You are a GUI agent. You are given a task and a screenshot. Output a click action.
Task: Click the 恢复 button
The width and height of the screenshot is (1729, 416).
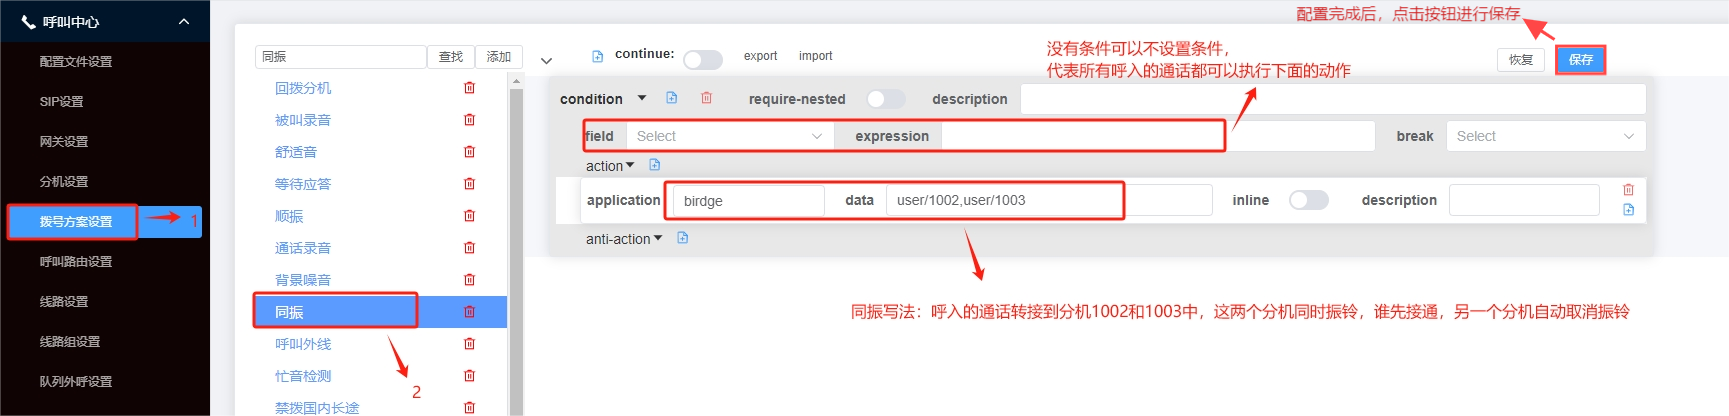tap(1520, 60)
